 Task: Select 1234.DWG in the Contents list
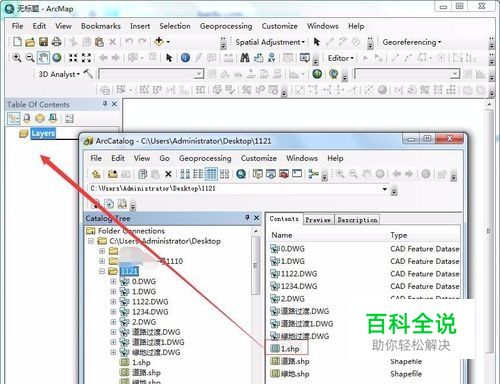[299, 286]
